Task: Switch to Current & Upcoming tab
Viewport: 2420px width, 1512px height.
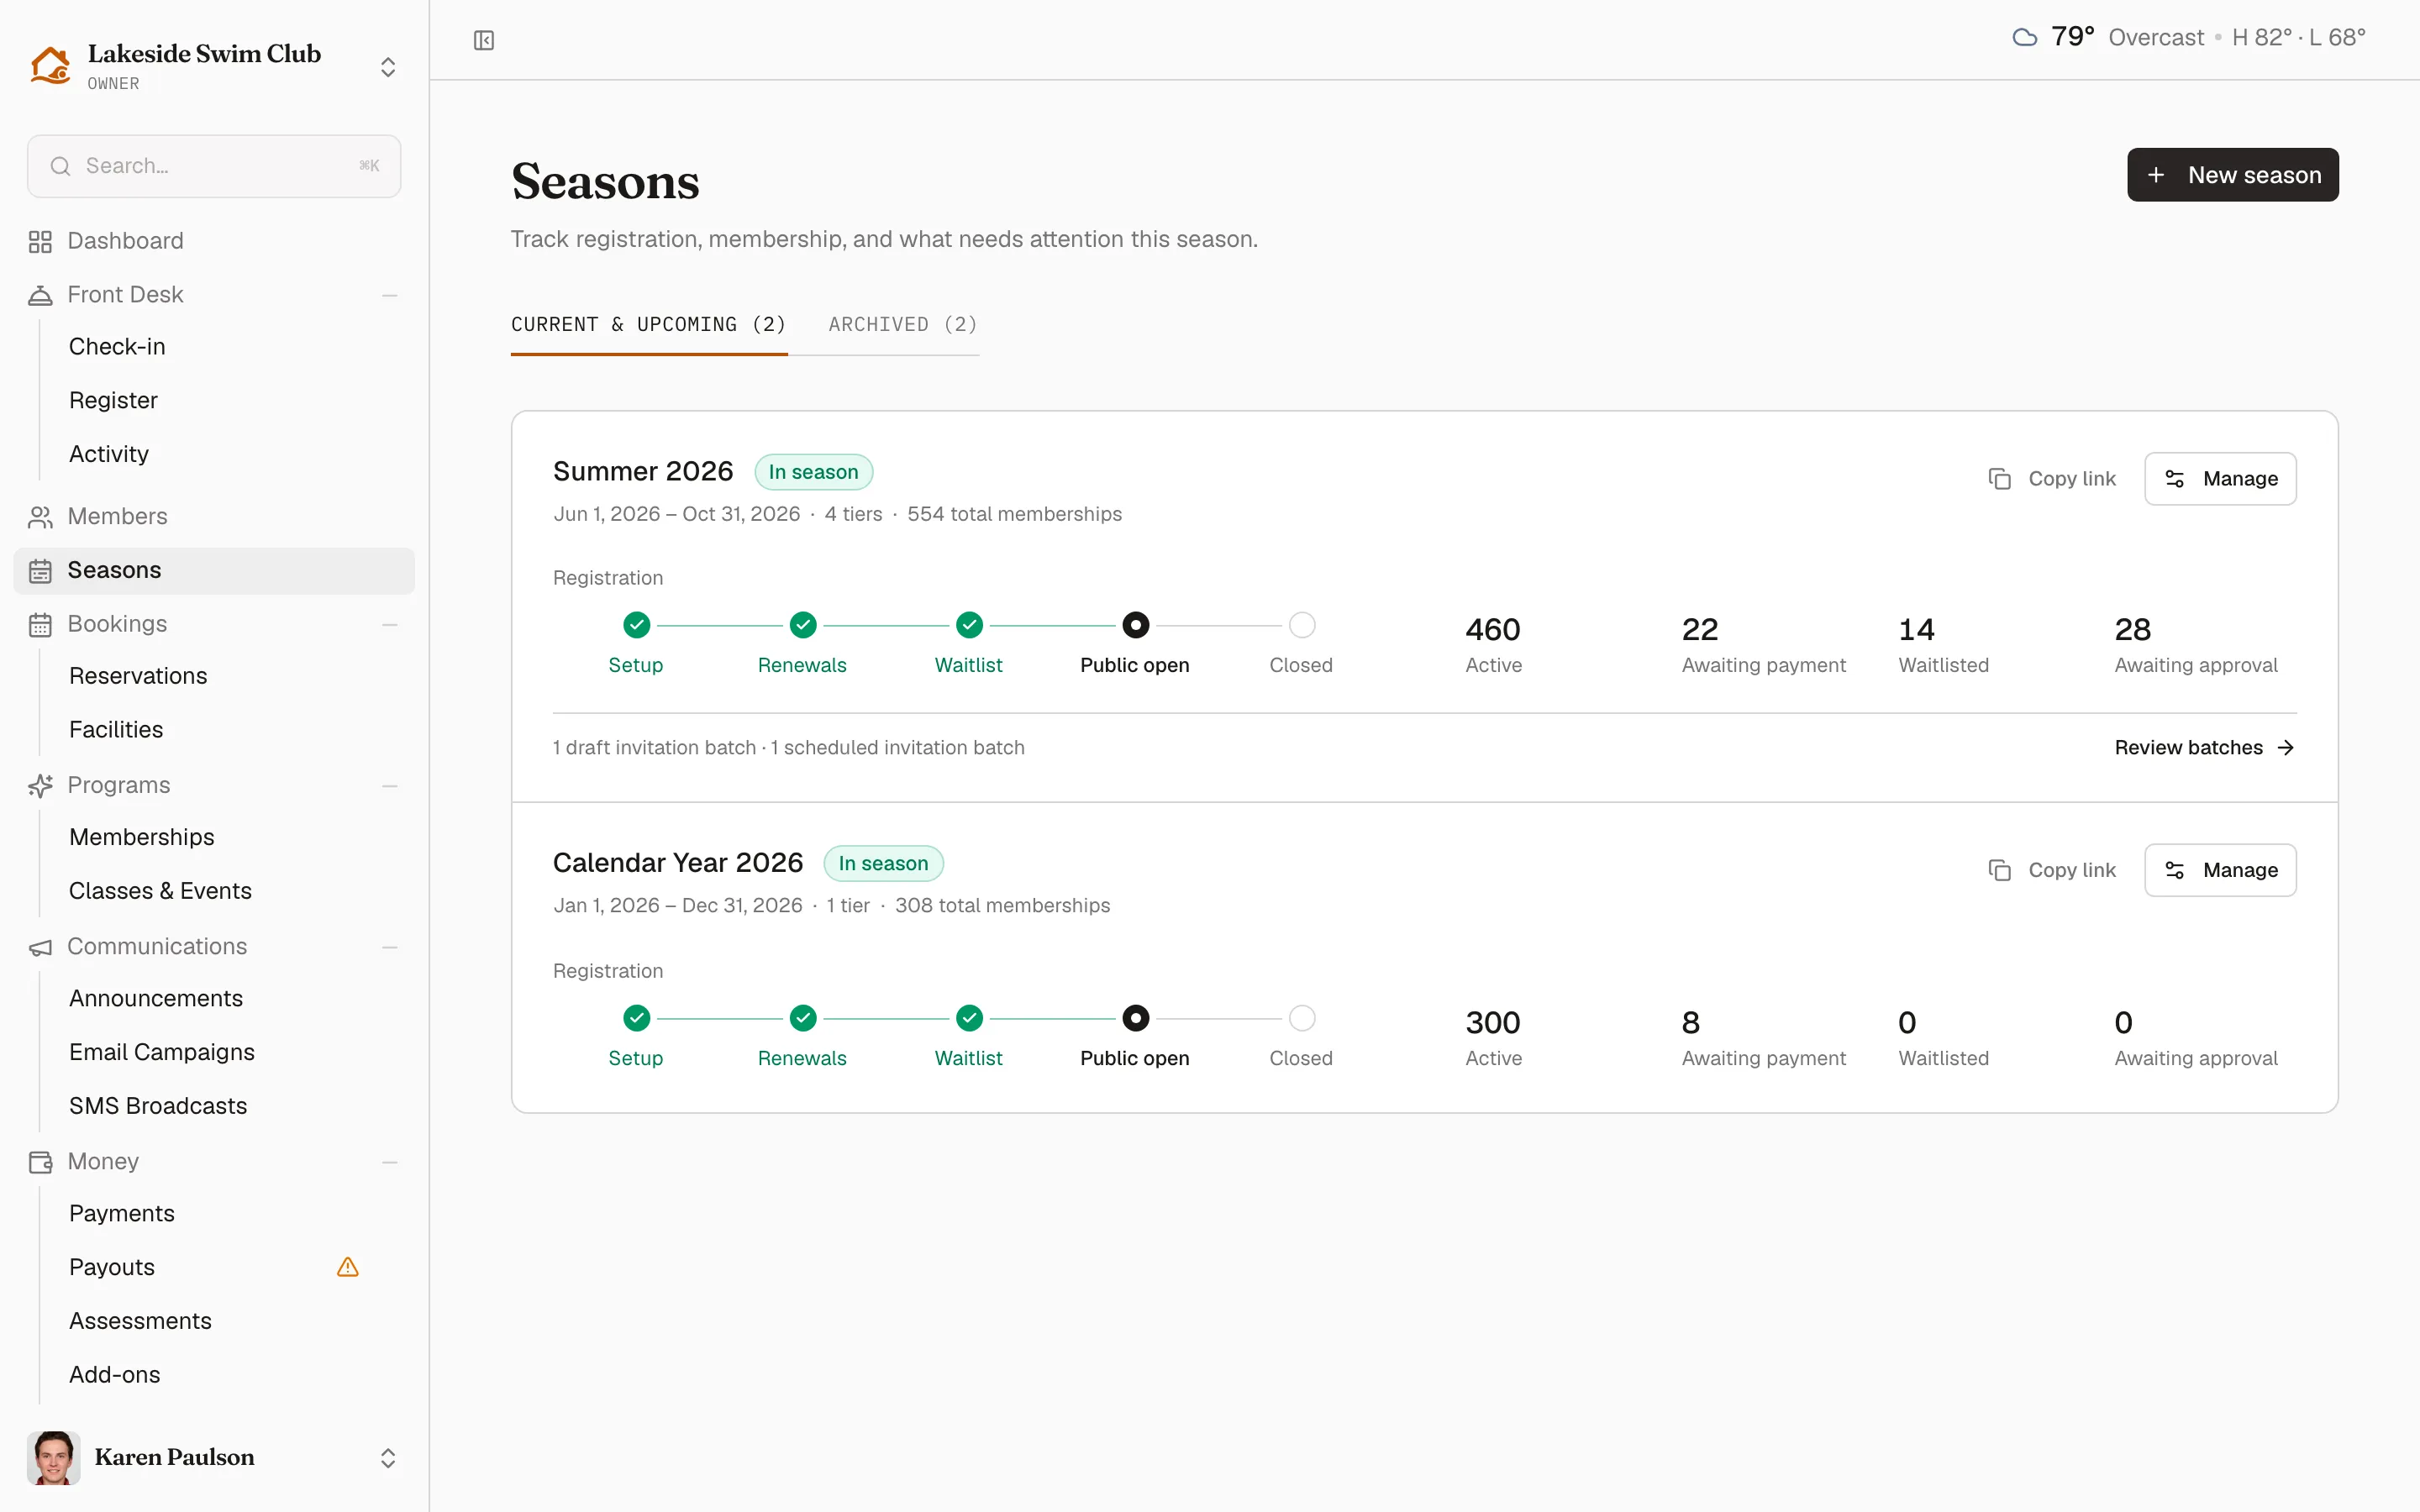Action: (649, 325)
